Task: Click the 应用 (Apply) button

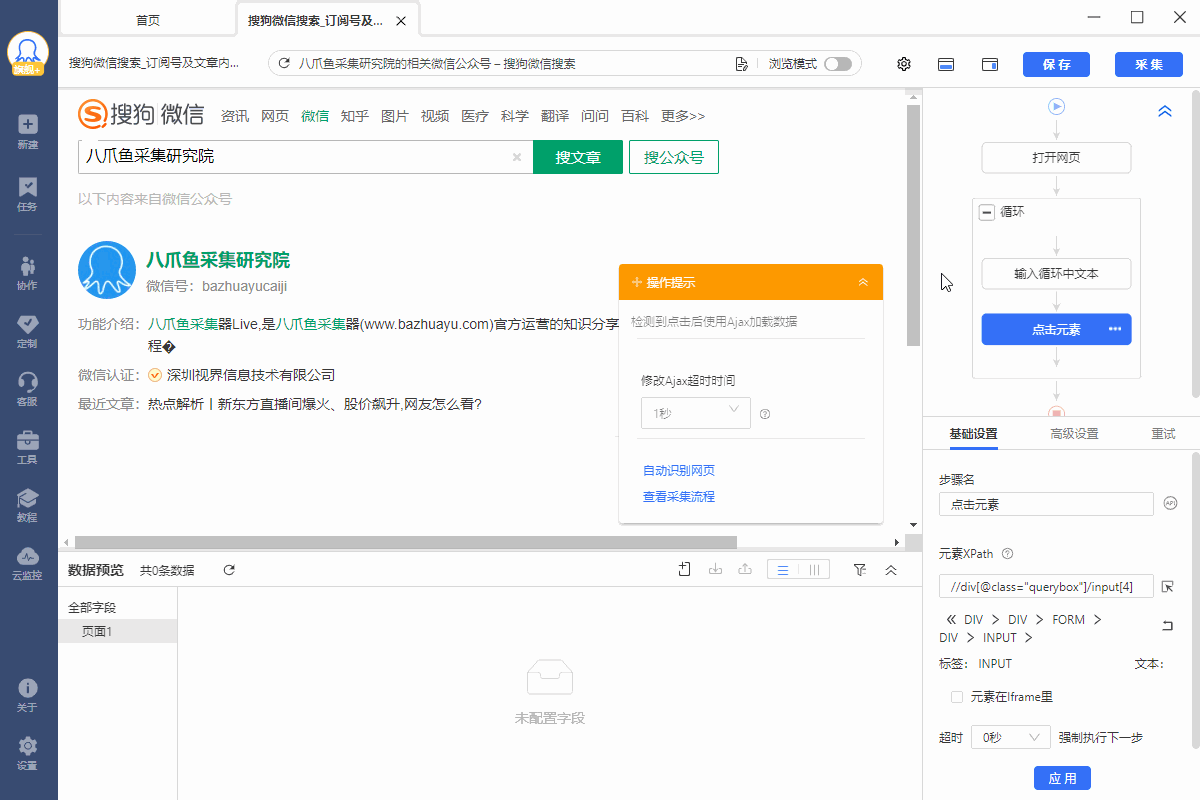Action: coord(1062,778)
